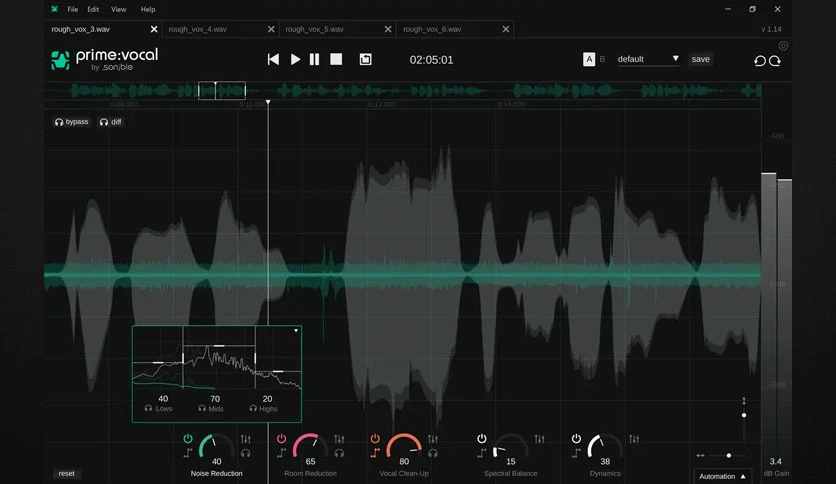Viewport: 836px width, 484px height.
Task: Click the 3.4 dB Gain value
Action: [776, 462]
